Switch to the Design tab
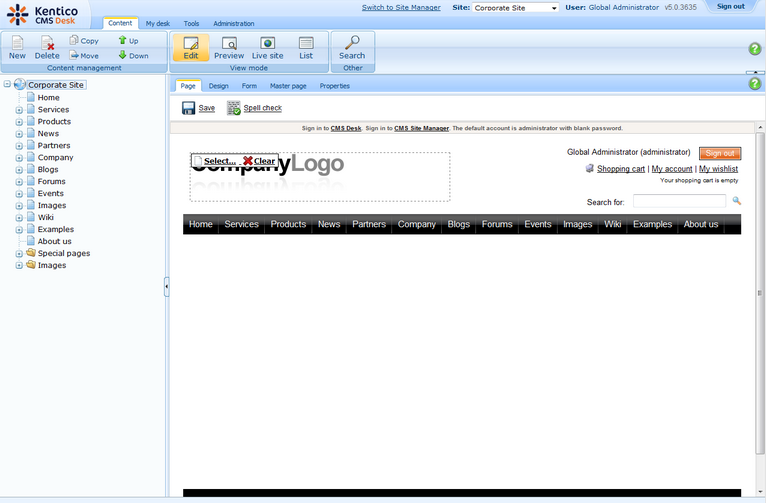 pyautogui.click(x=218, y=86)
